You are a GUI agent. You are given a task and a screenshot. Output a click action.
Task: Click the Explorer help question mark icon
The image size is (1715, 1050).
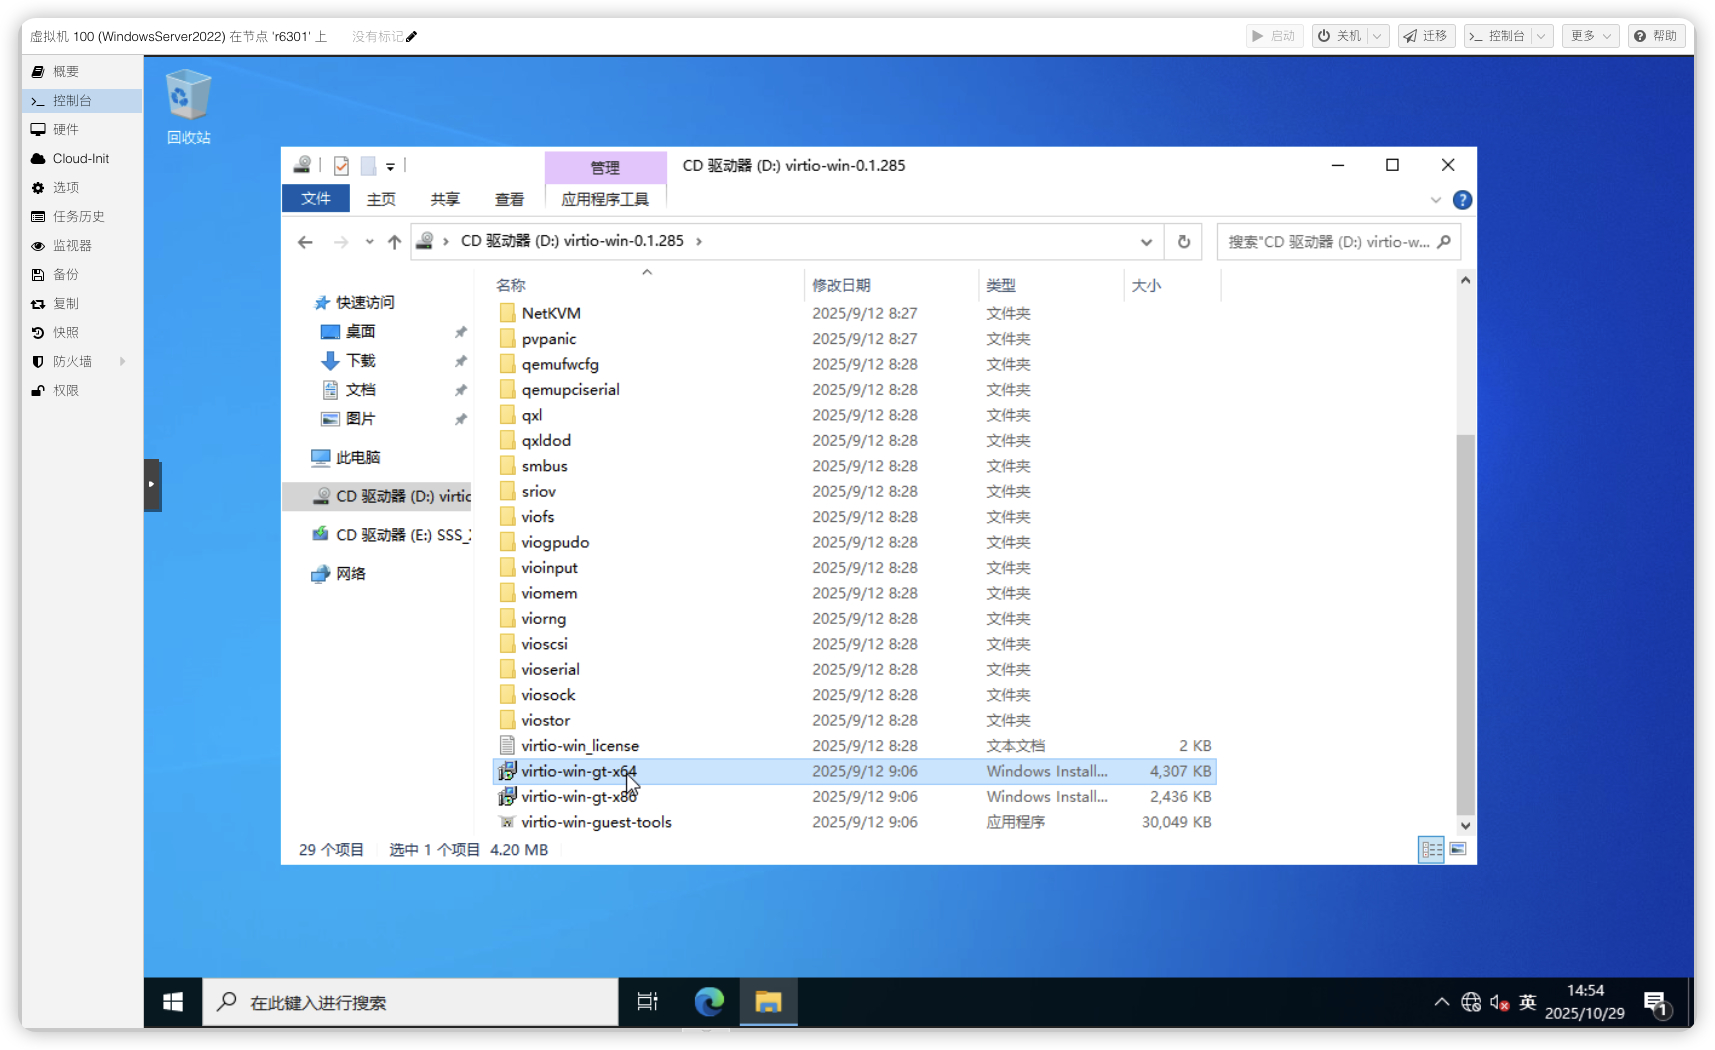click(1462, 200)
